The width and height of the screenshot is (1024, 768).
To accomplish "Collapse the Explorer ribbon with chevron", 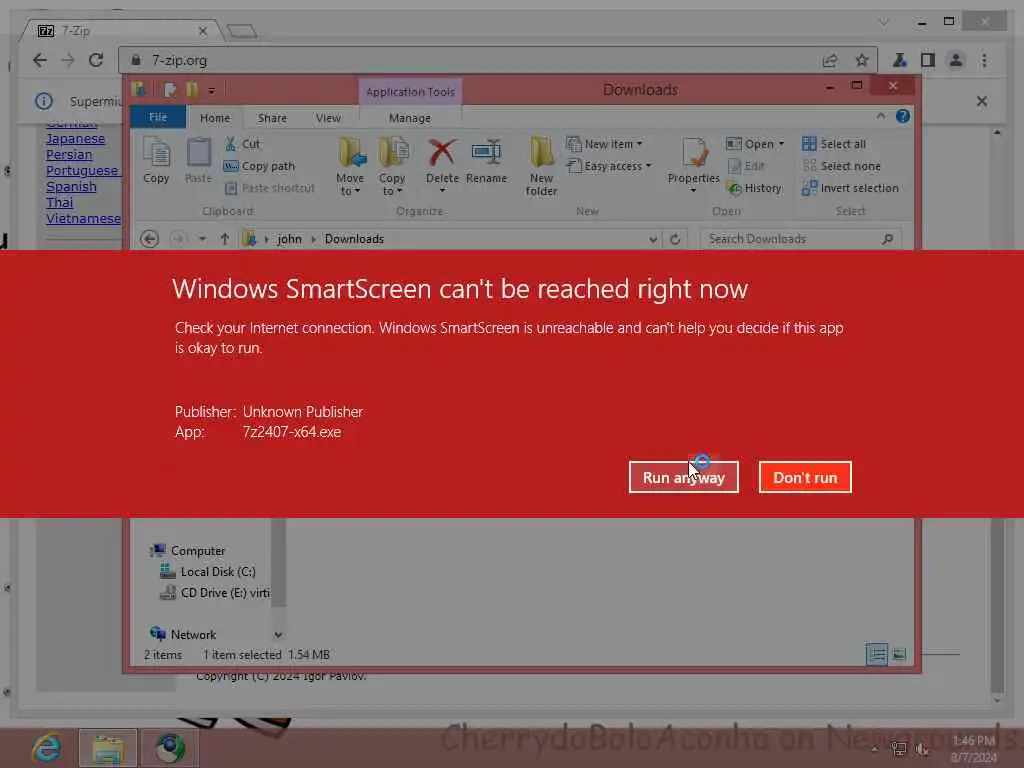I will click(881, 116).
